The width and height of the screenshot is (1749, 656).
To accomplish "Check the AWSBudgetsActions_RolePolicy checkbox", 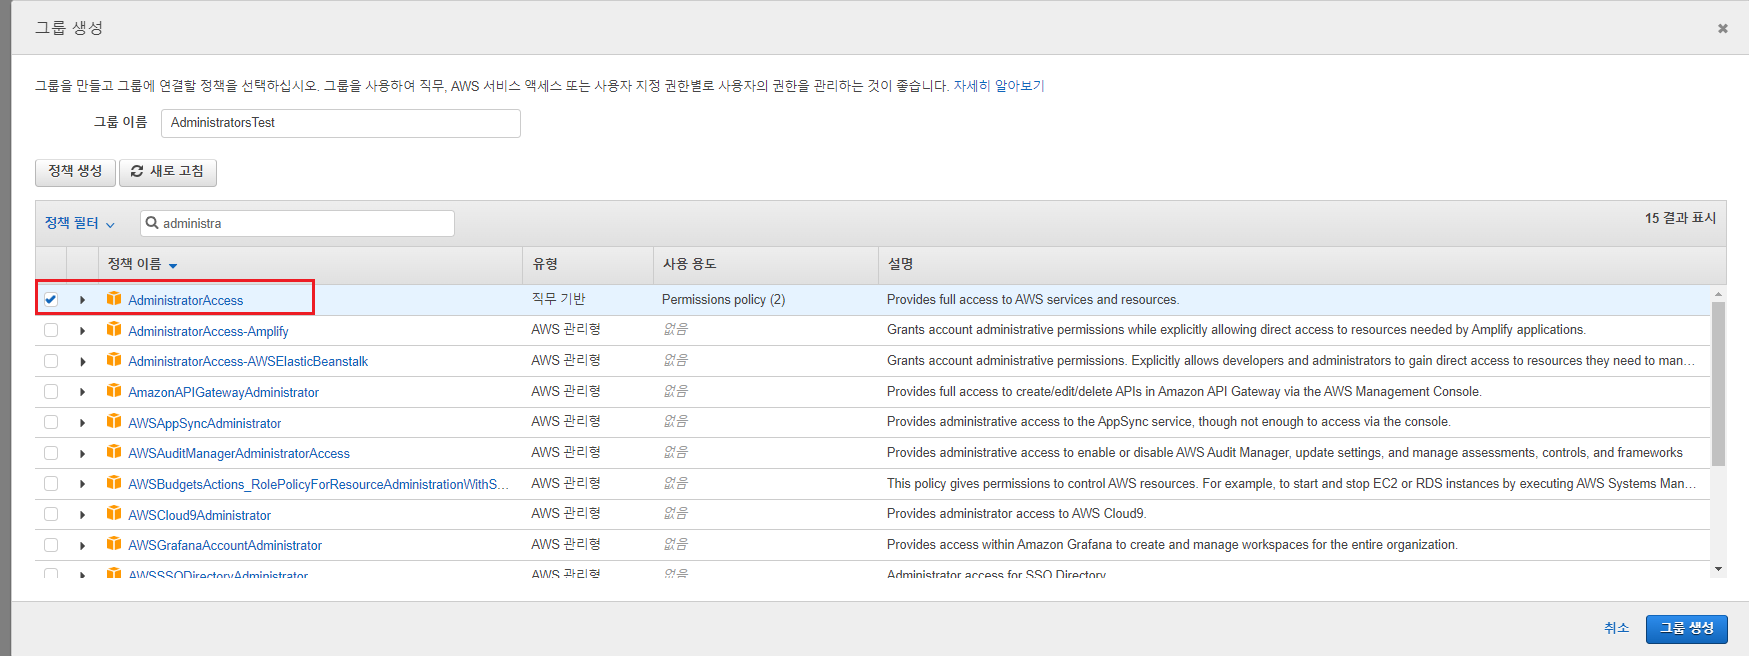I will click(x=51, y=484).
